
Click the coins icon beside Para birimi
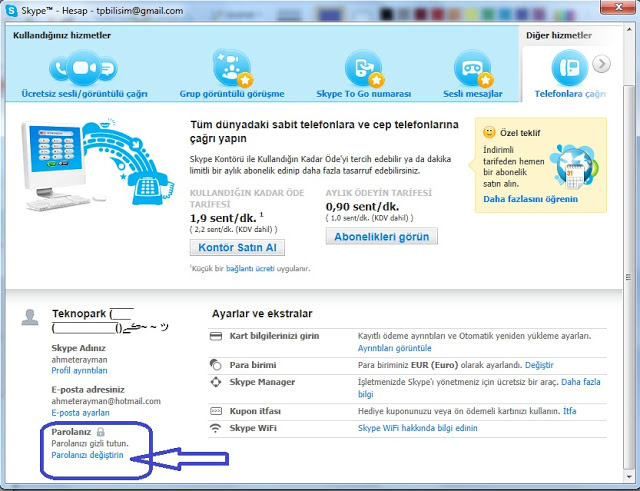coord(216,364)
